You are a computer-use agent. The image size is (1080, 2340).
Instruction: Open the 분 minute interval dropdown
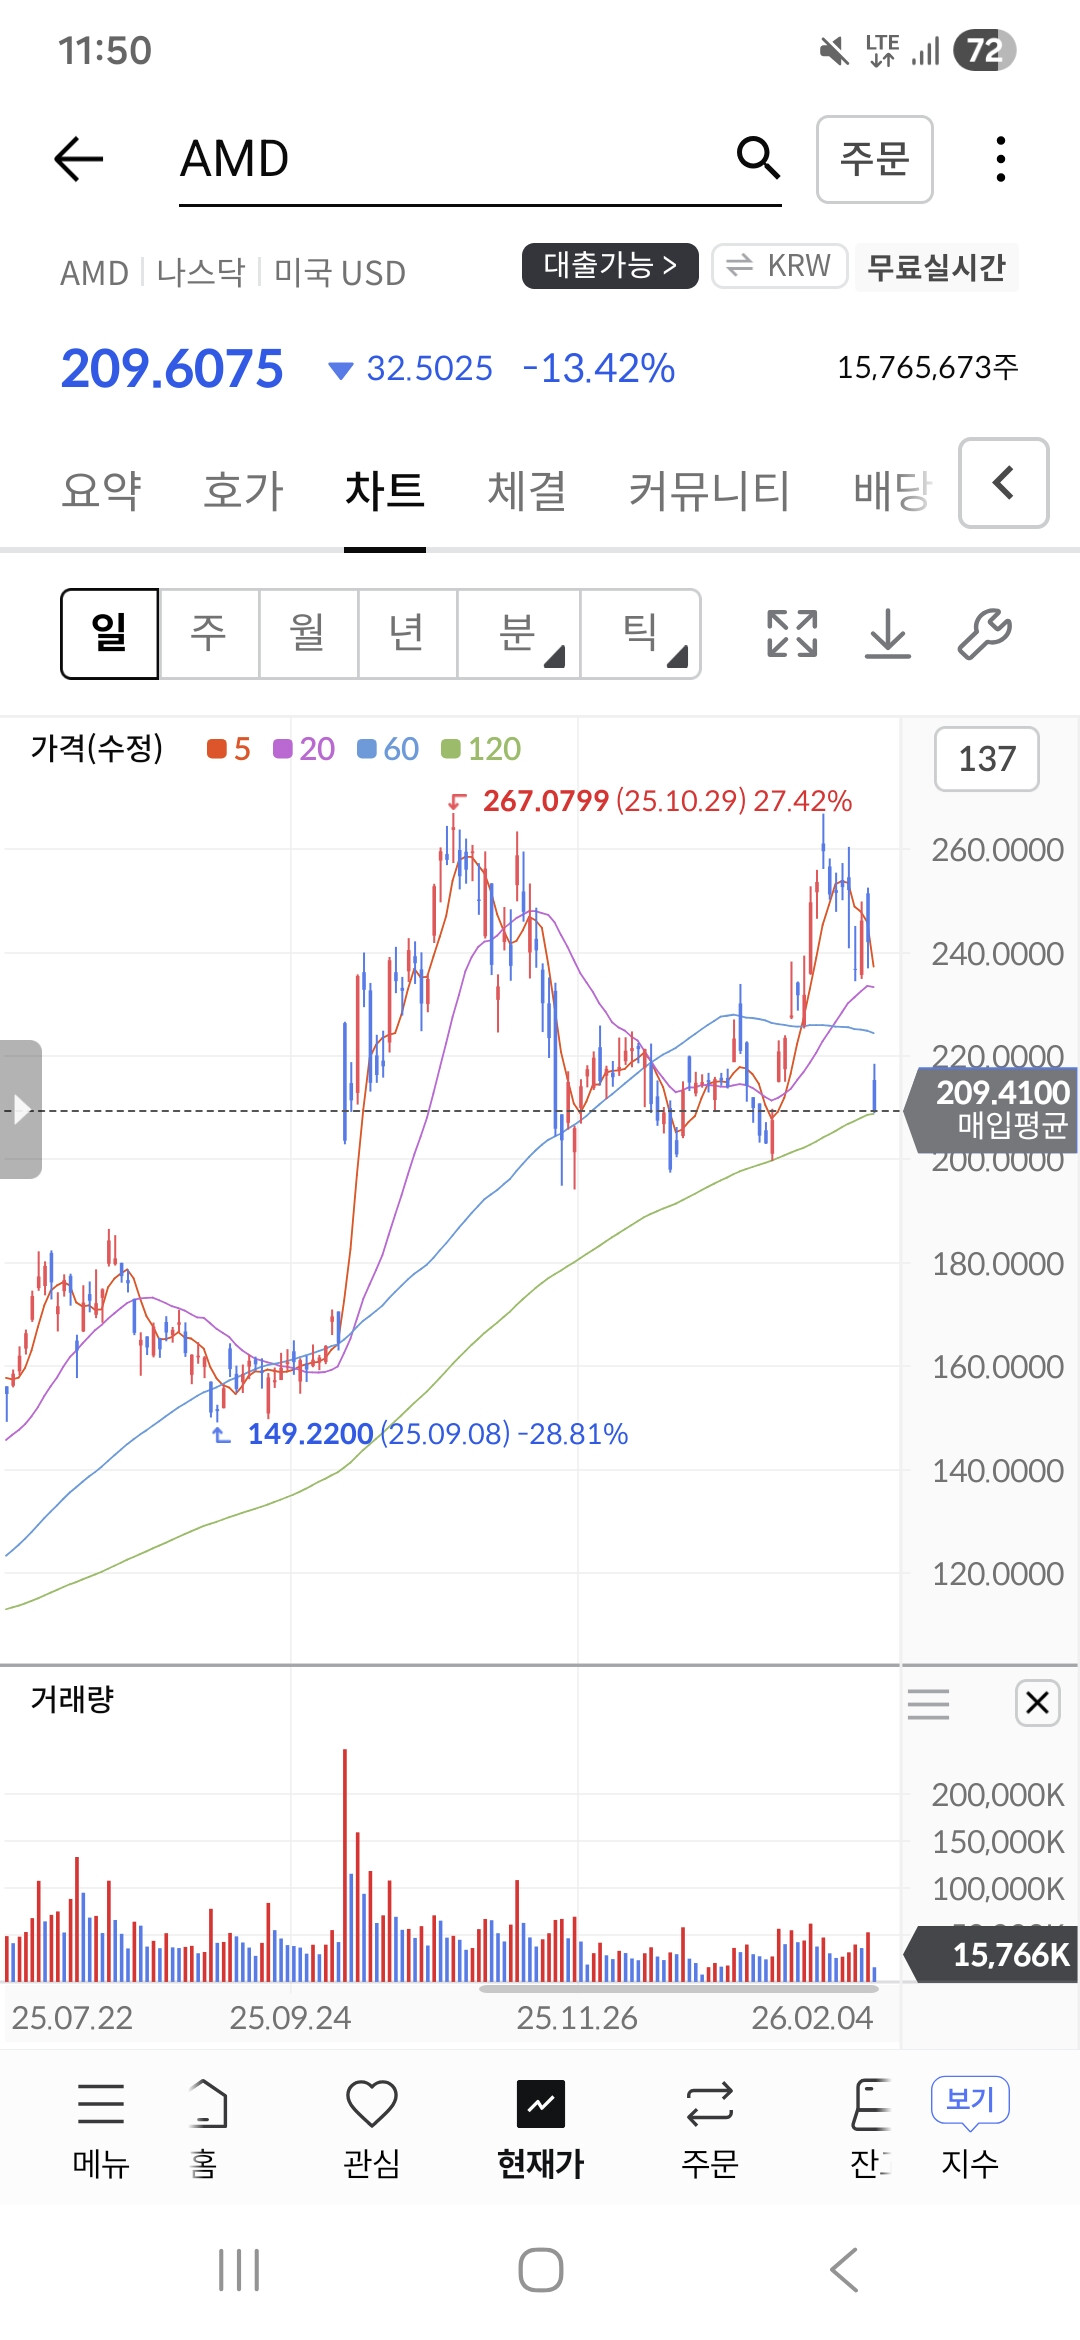point(519,634)
